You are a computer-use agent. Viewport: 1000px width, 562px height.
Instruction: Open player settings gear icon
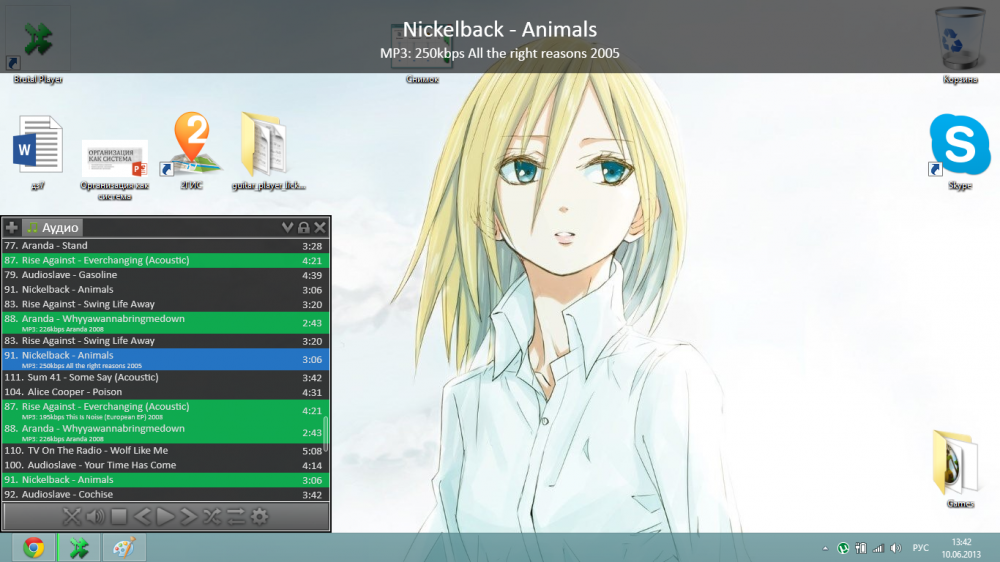[259, 517]
